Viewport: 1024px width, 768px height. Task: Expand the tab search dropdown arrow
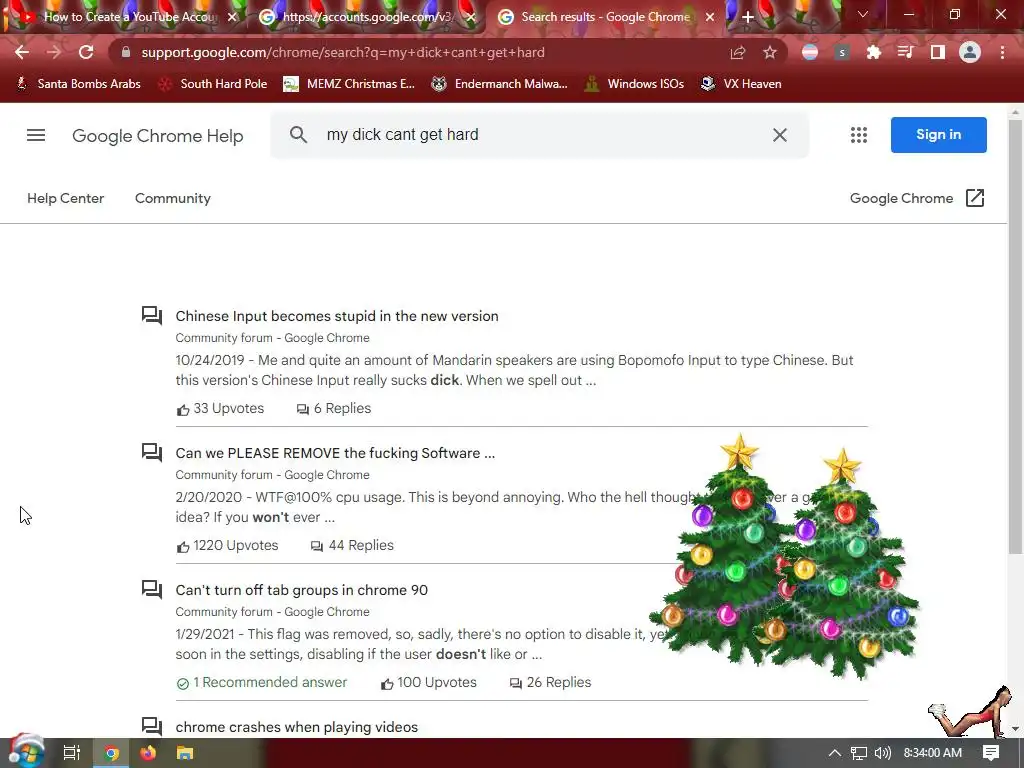click(863, 14)
